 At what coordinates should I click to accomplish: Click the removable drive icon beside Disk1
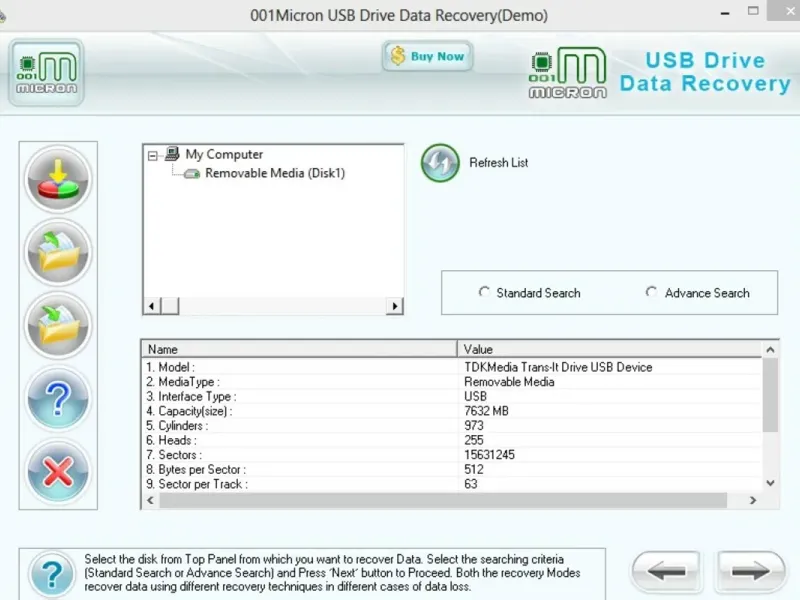pos(192,174)
